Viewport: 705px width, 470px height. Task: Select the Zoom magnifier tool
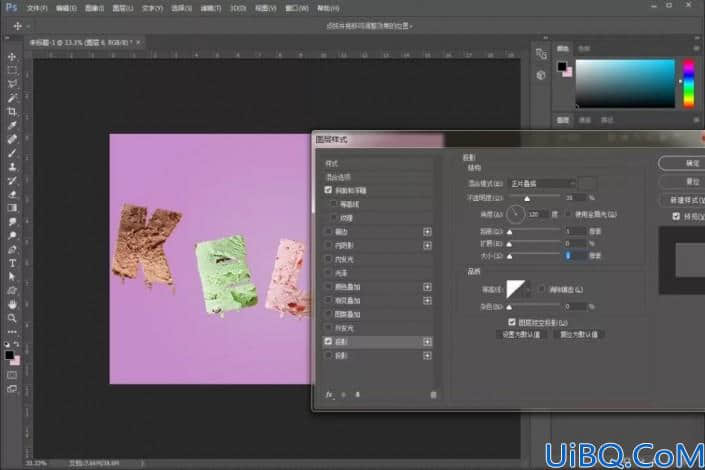pos(12,318)
